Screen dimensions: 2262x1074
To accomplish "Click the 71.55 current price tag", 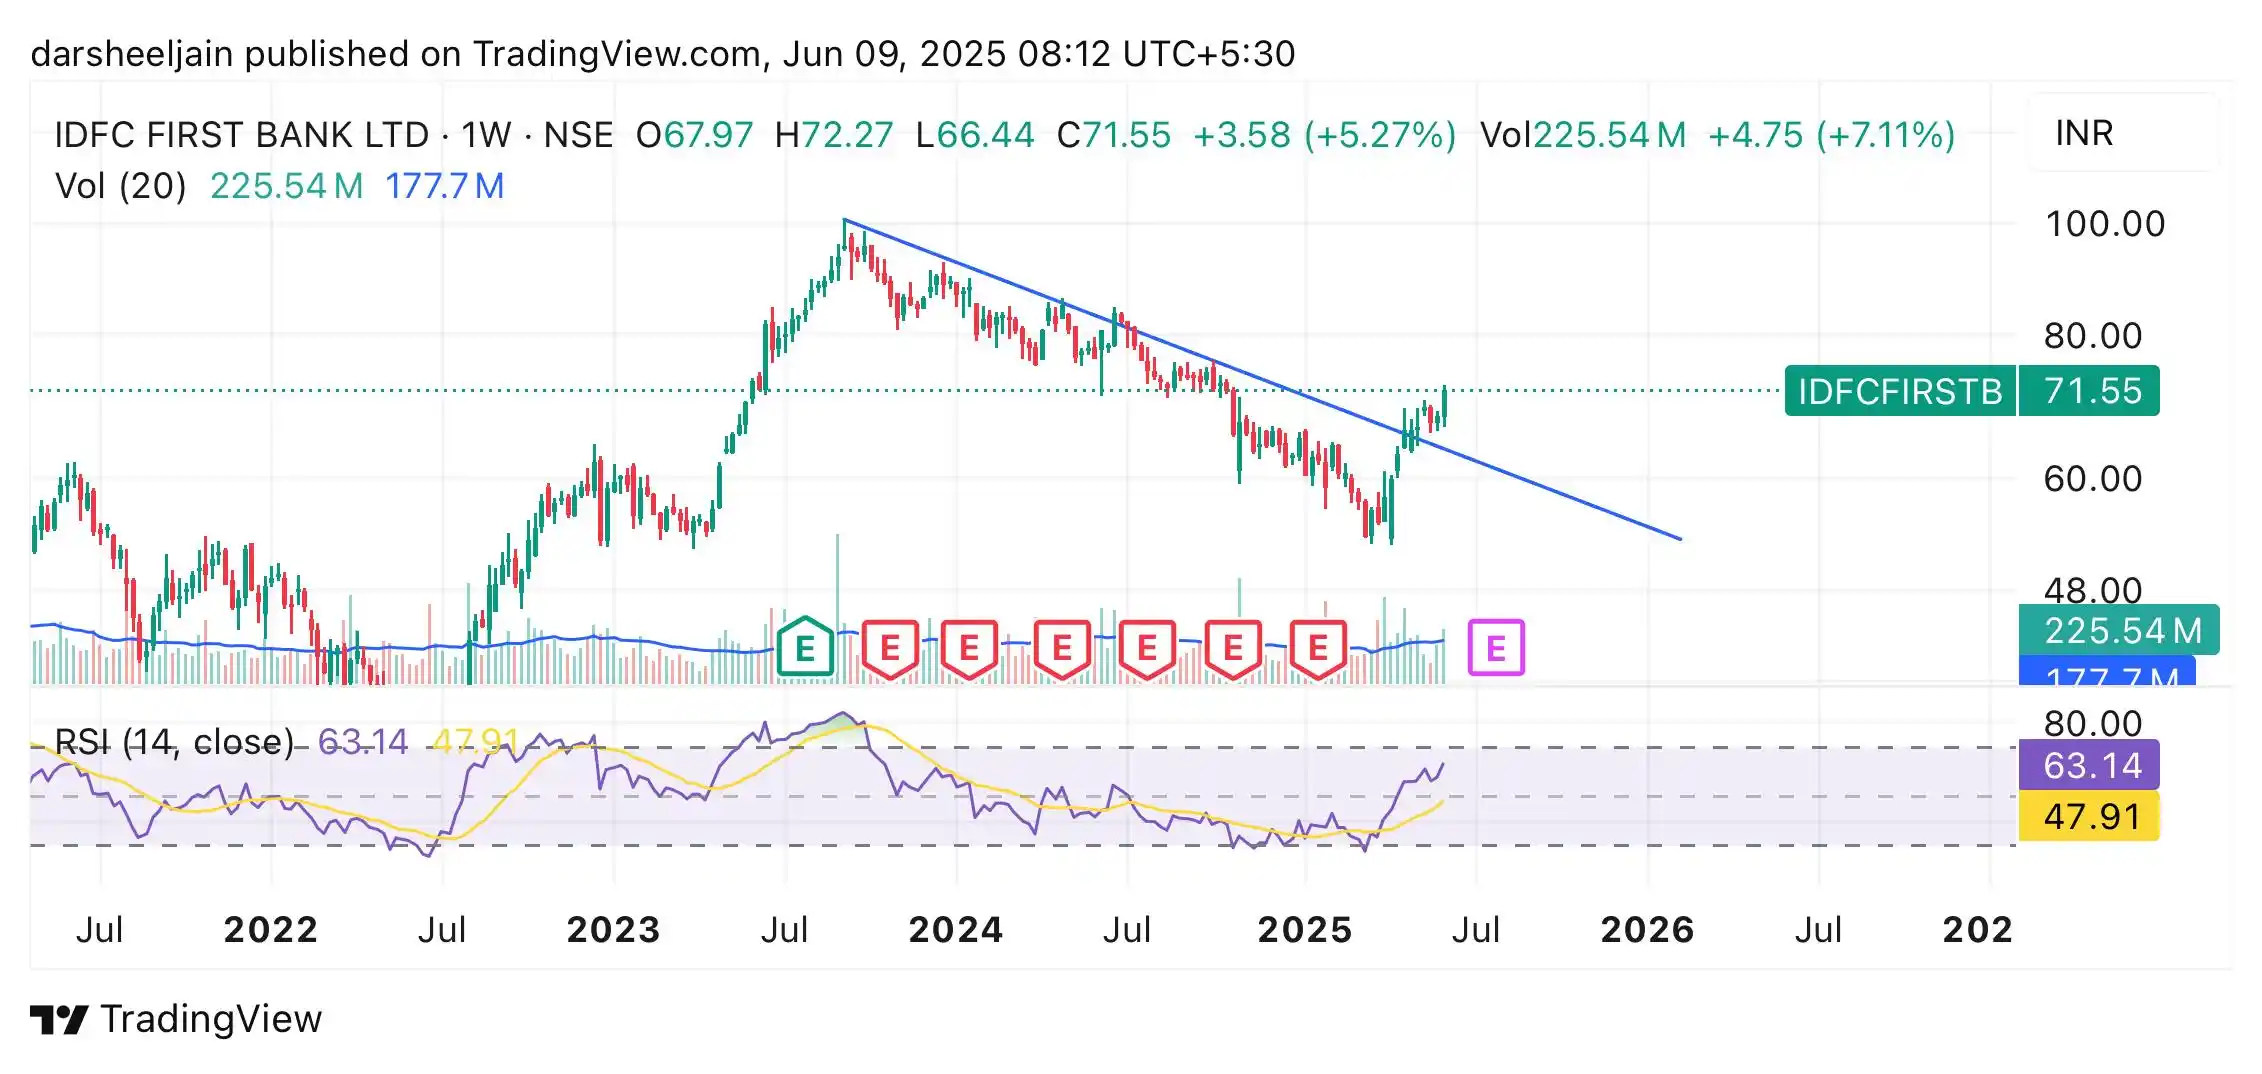I will pyautogui.click(x=2090, y=391).
